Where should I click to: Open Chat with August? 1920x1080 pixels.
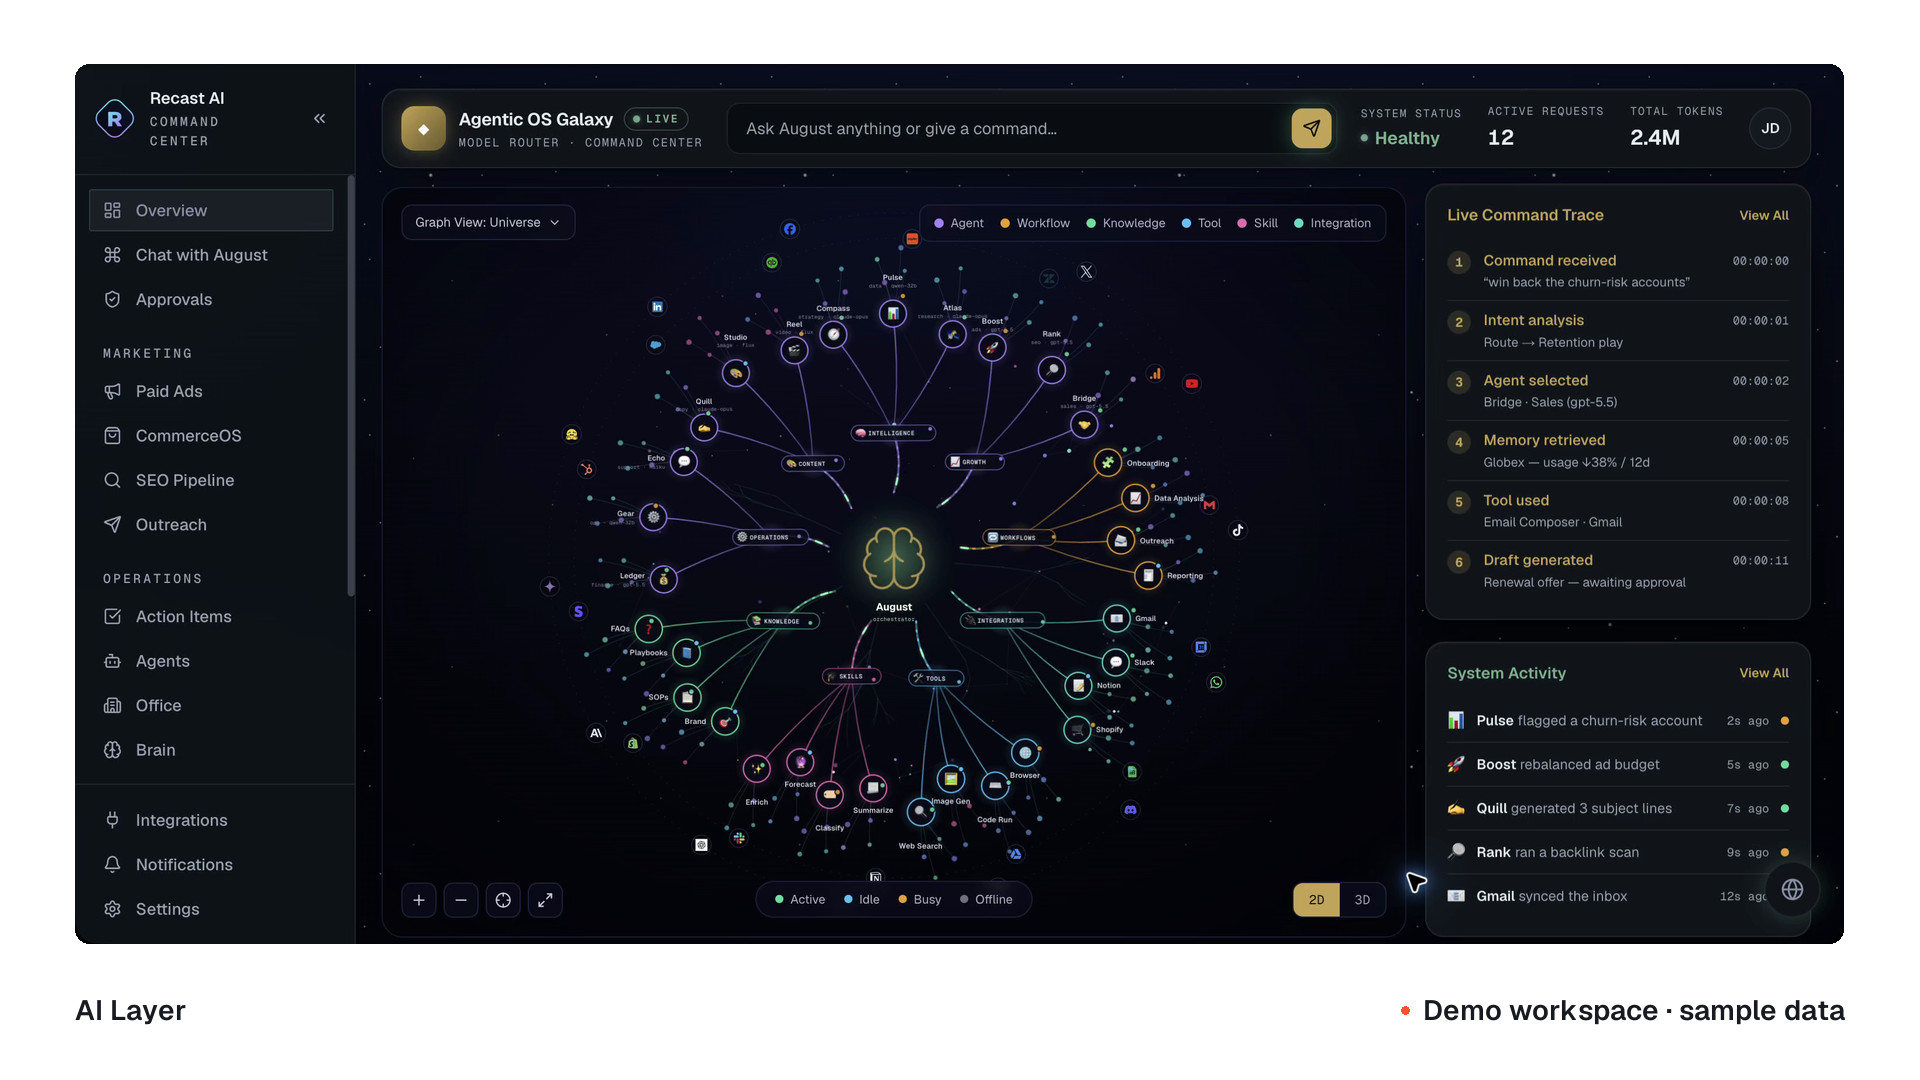(211, 255)
